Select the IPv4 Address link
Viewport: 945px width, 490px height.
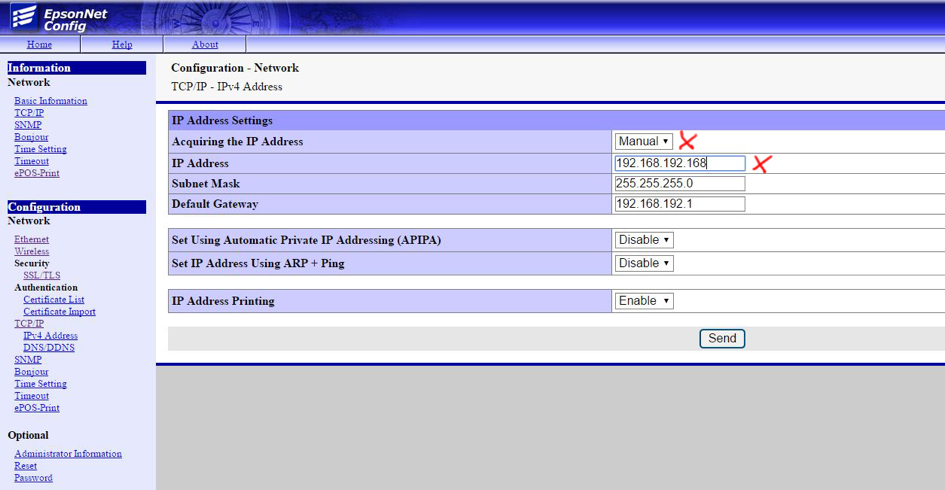click(x=50, y=336)
